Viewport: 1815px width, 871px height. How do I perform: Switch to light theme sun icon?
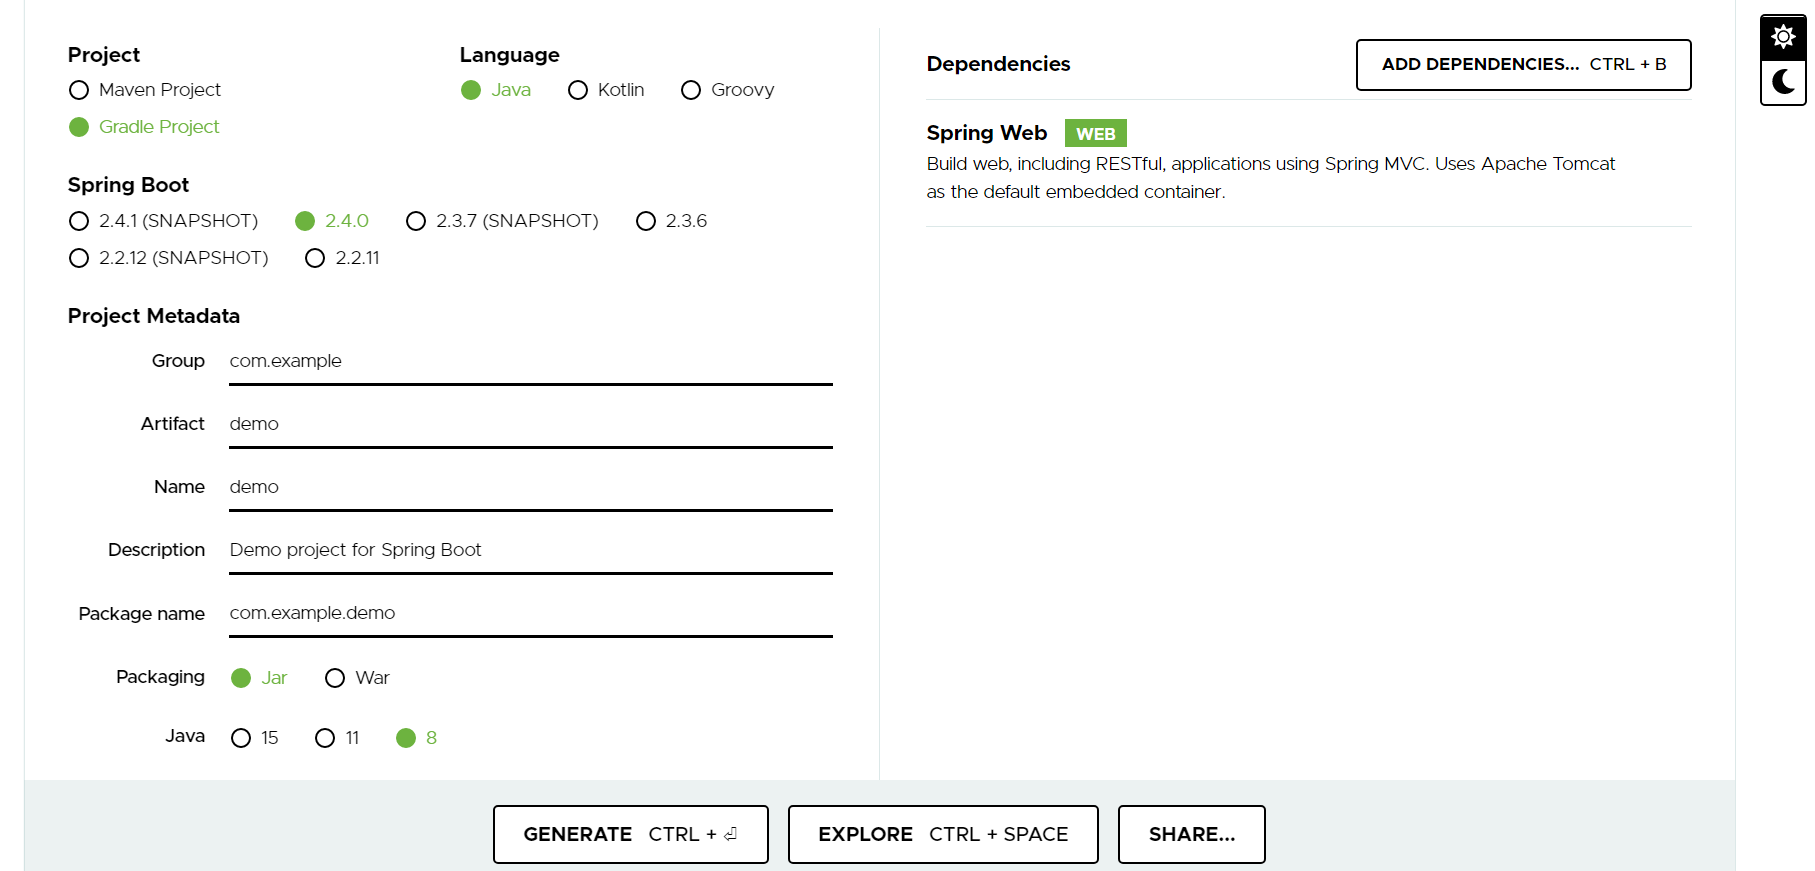pyautogui.click(x=1783, y=38)
